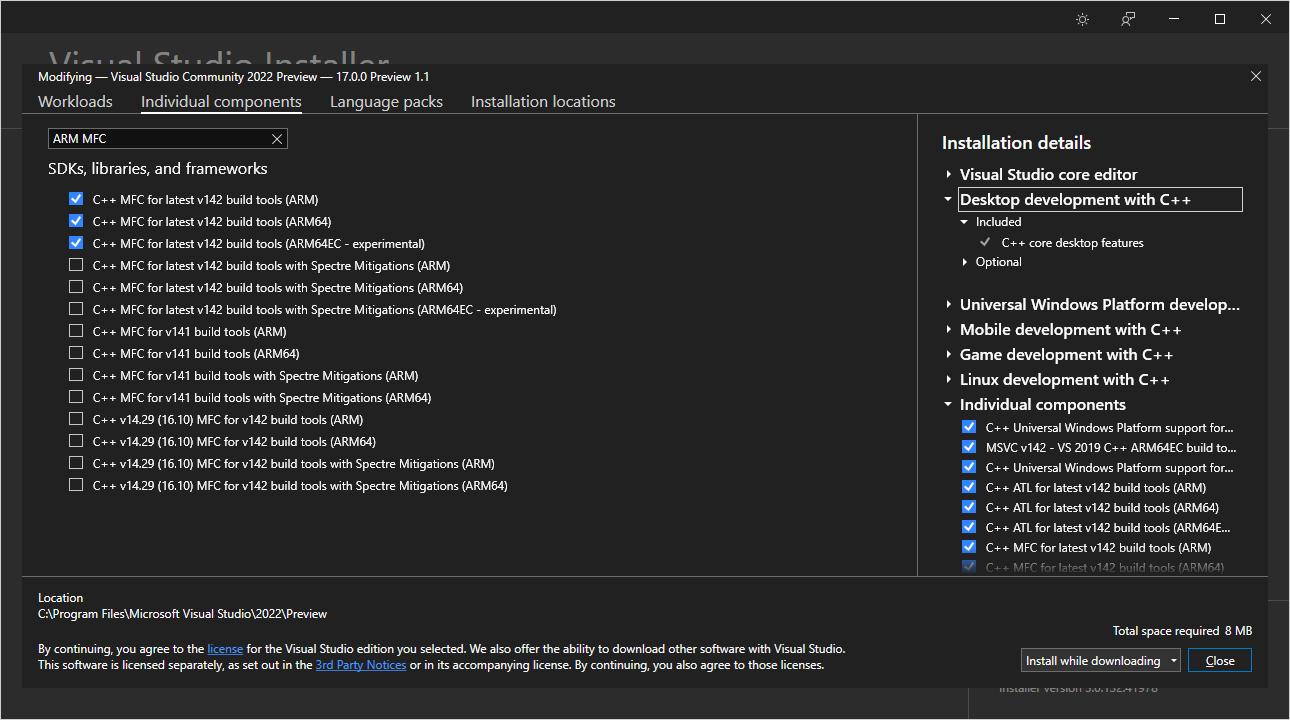The height and width of the screenshot is (720, 1290).
Task: Check MFC latest v142 with Spectre Mitigations (ARM64)
Action: tap(76, 288)
